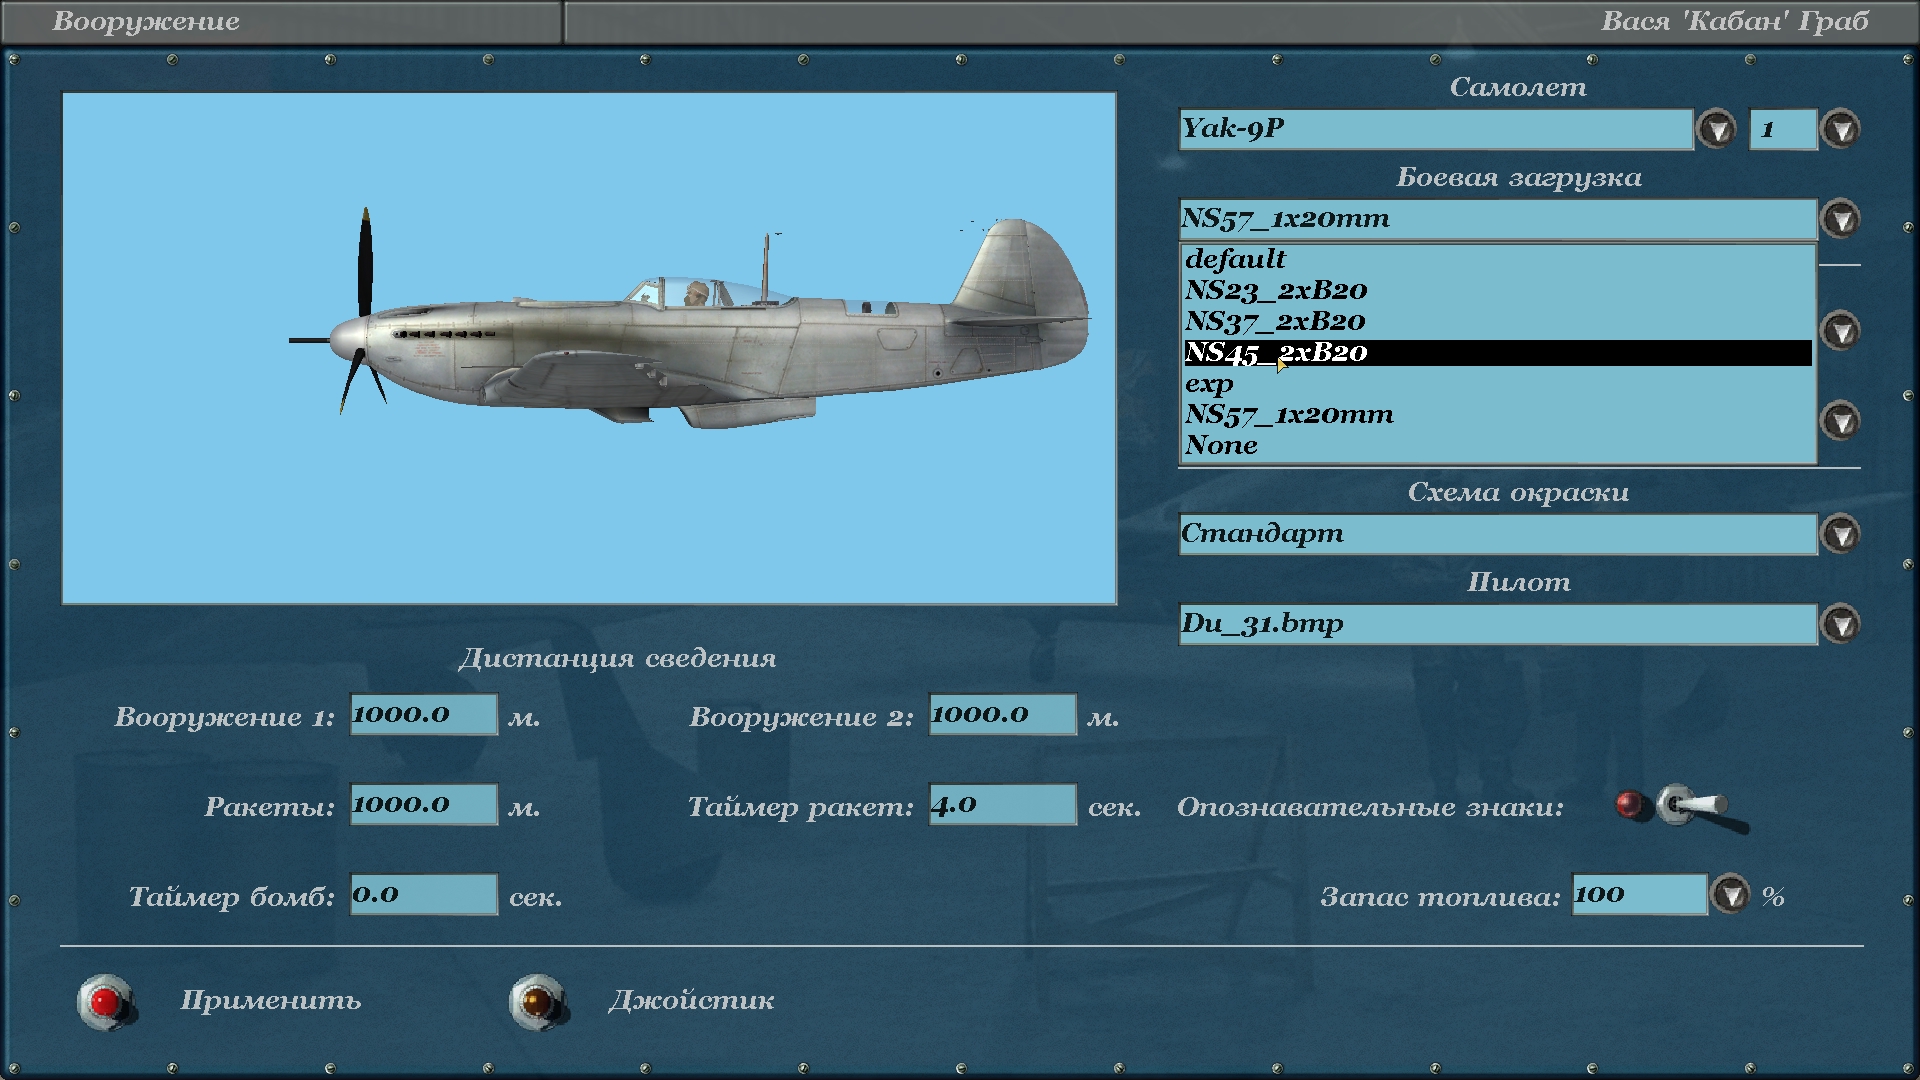Open the Yak-9P aircraft dropdown arrow

[1717, 129]
